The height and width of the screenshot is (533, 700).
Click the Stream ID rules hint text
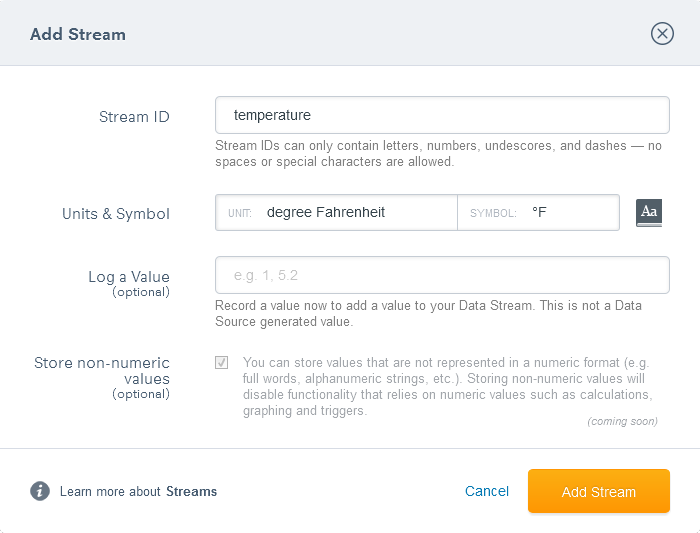coord(438,153)
